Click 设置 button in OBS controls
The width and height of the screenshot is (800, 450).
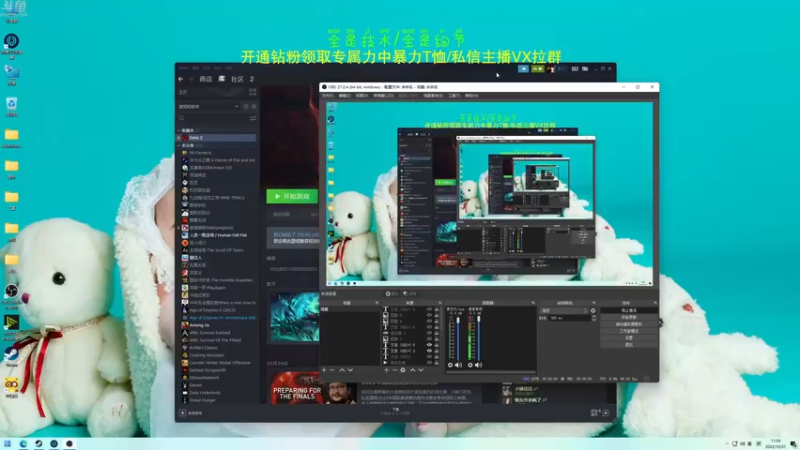point(629,337)
